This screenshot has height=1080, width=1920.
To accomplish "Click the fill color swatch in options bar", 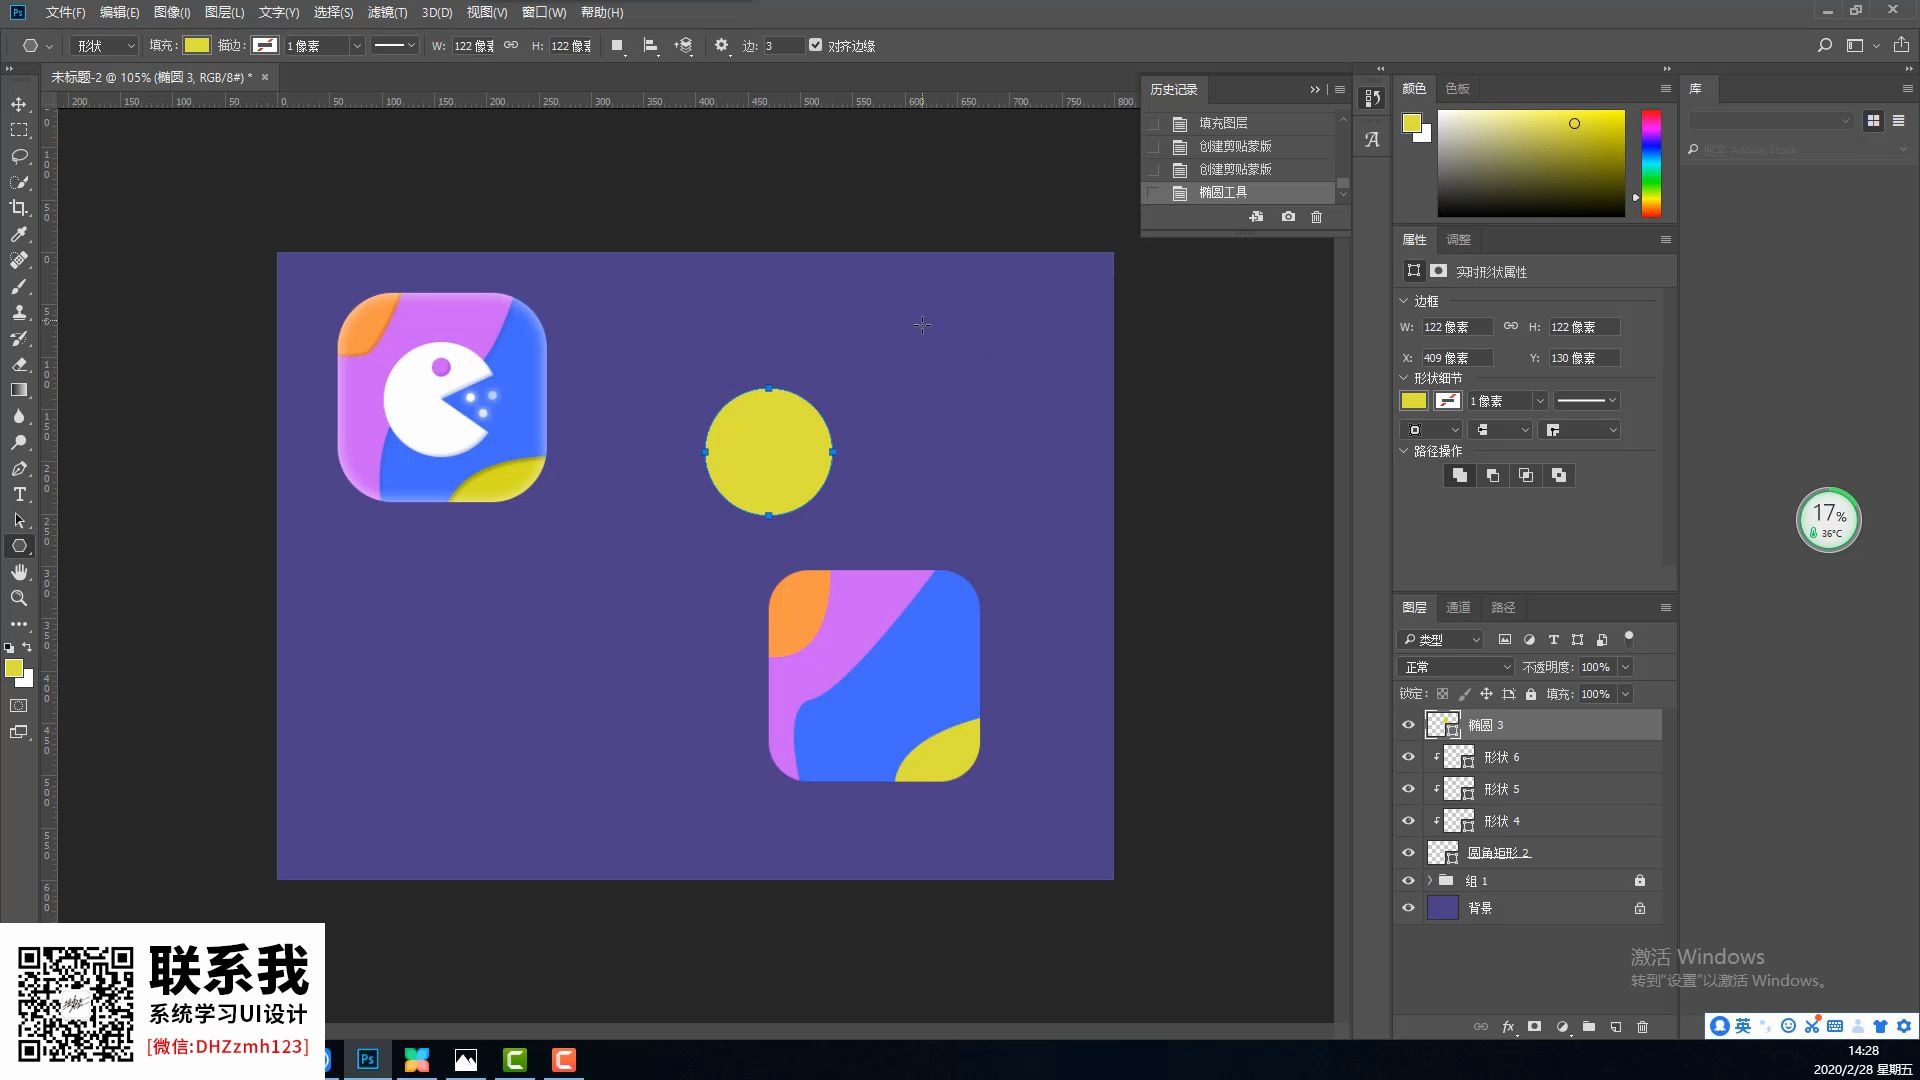I will (197, 45).
